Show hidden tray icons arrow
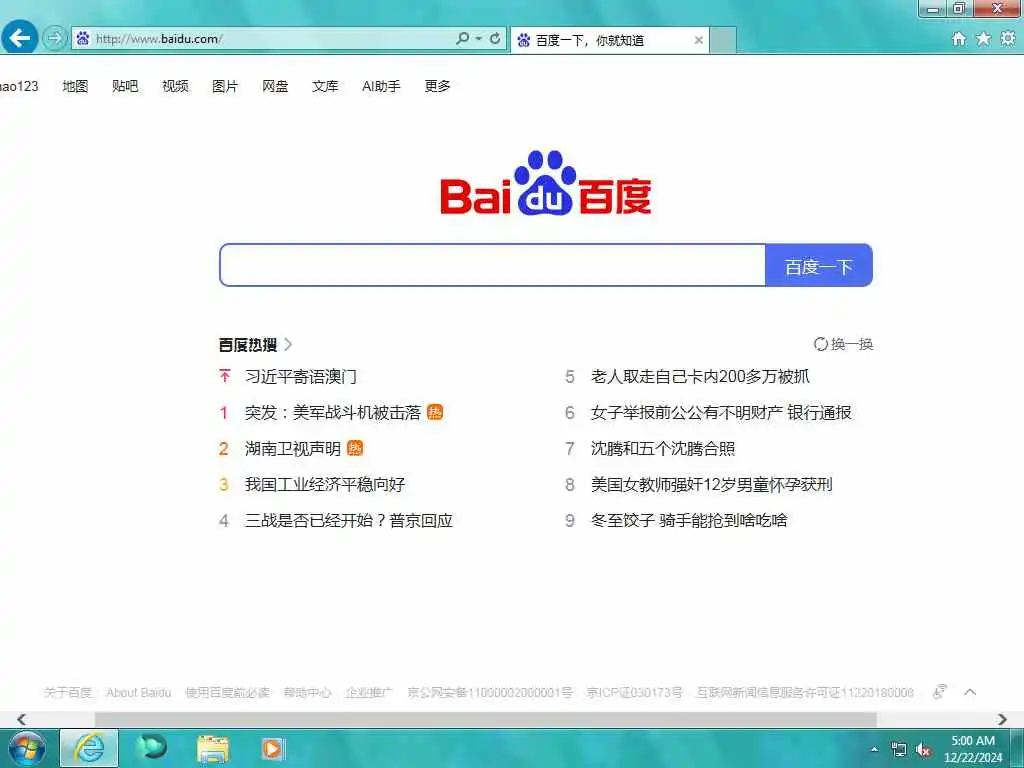 874,749
